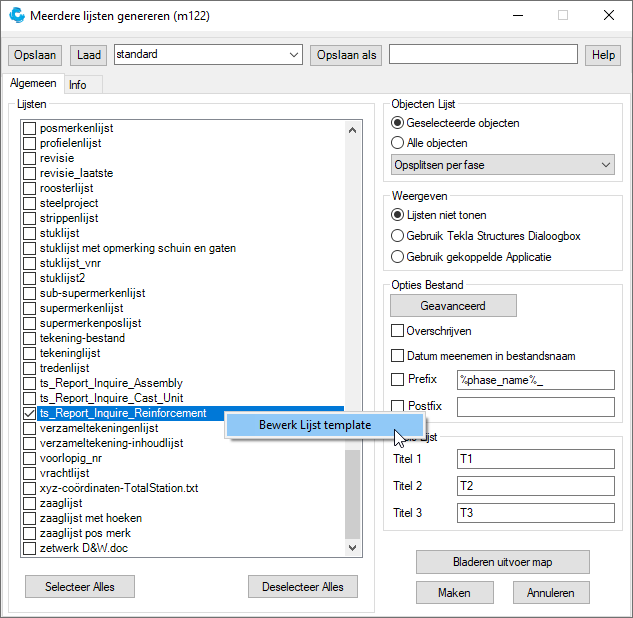
Task: Click the Titel 2 input field
Action: click(536, 486)
